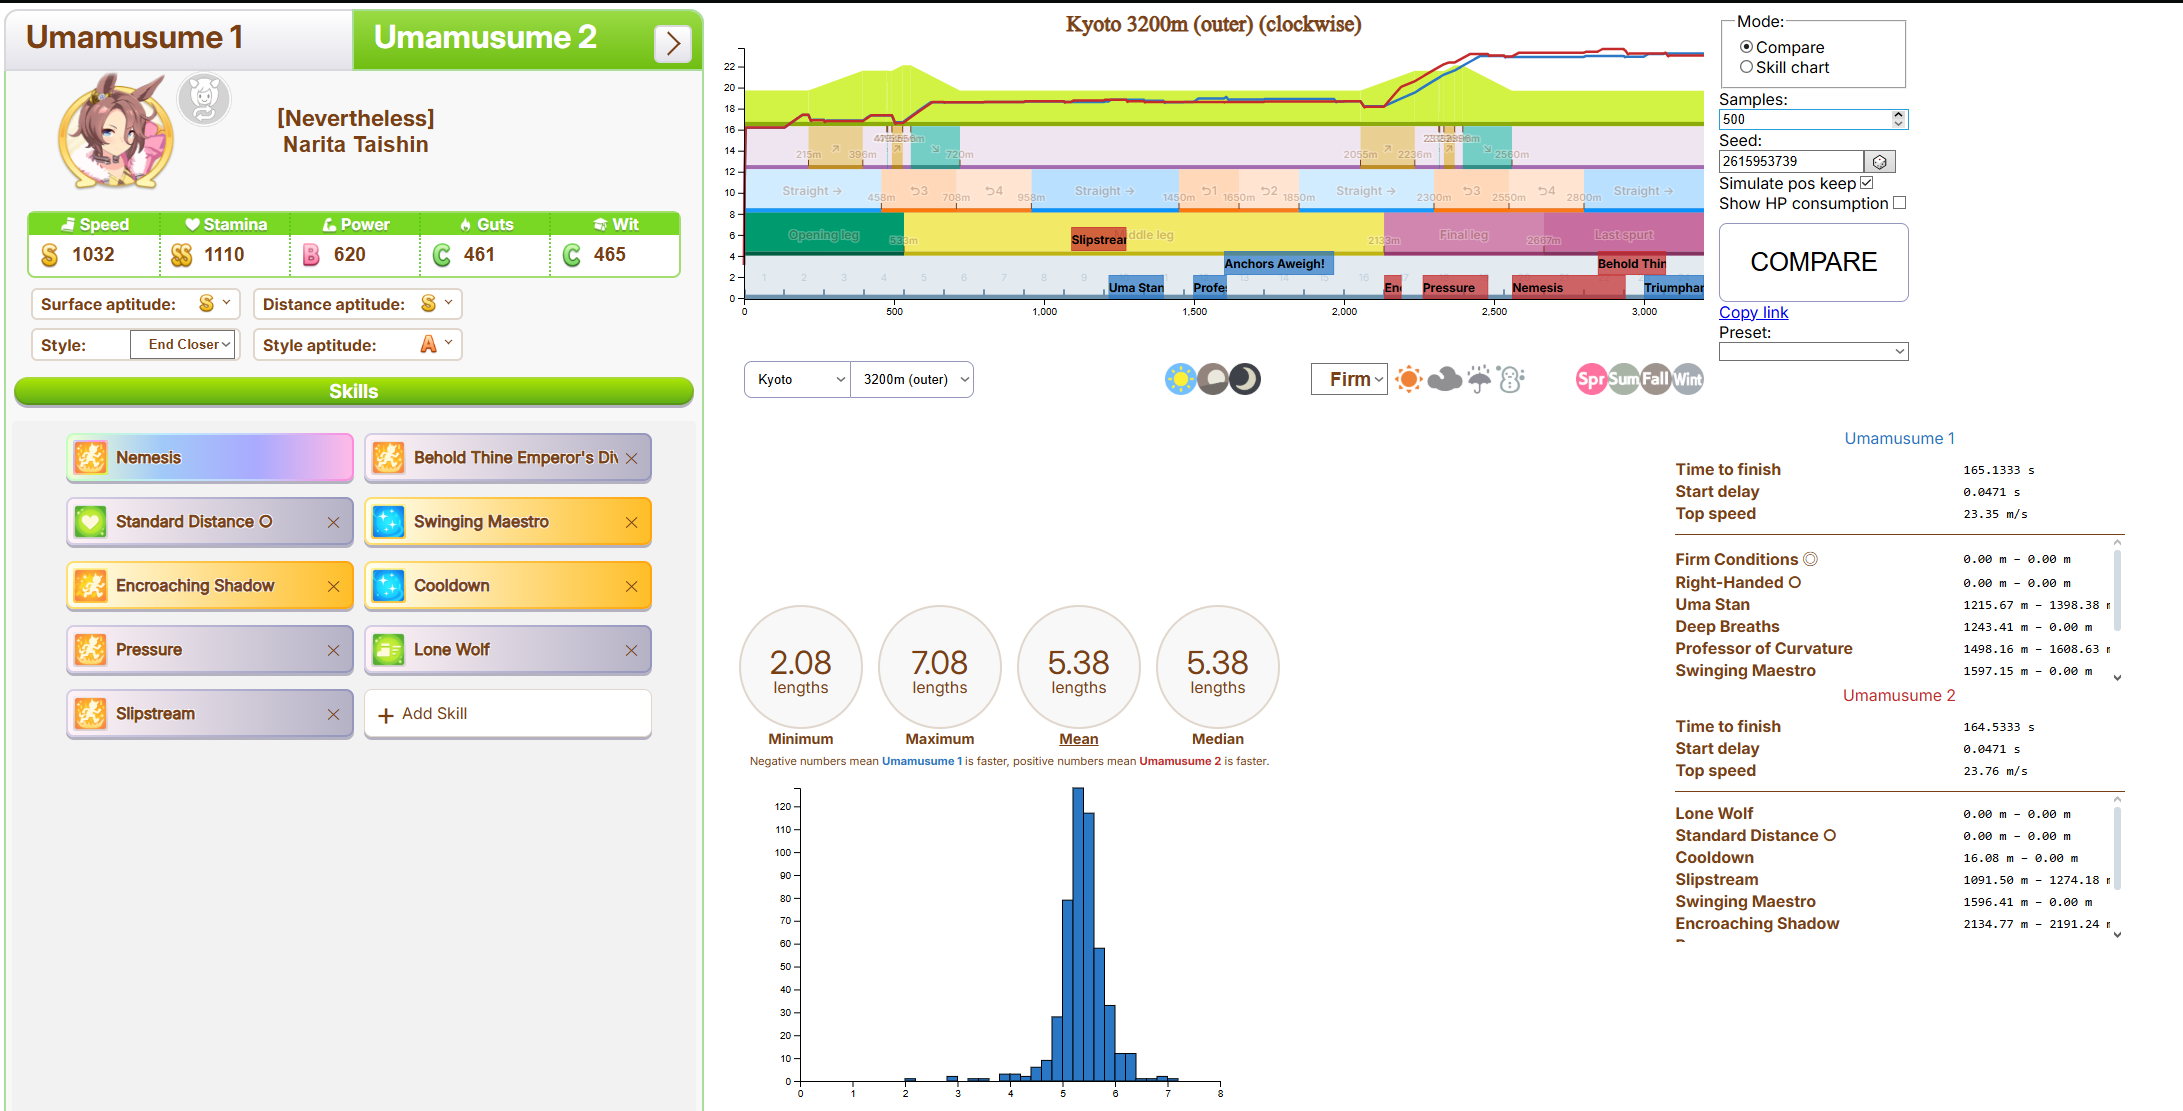Remove the Encroaching Shadow skill
2183x1111 pixels.
(x=334, y=586)
